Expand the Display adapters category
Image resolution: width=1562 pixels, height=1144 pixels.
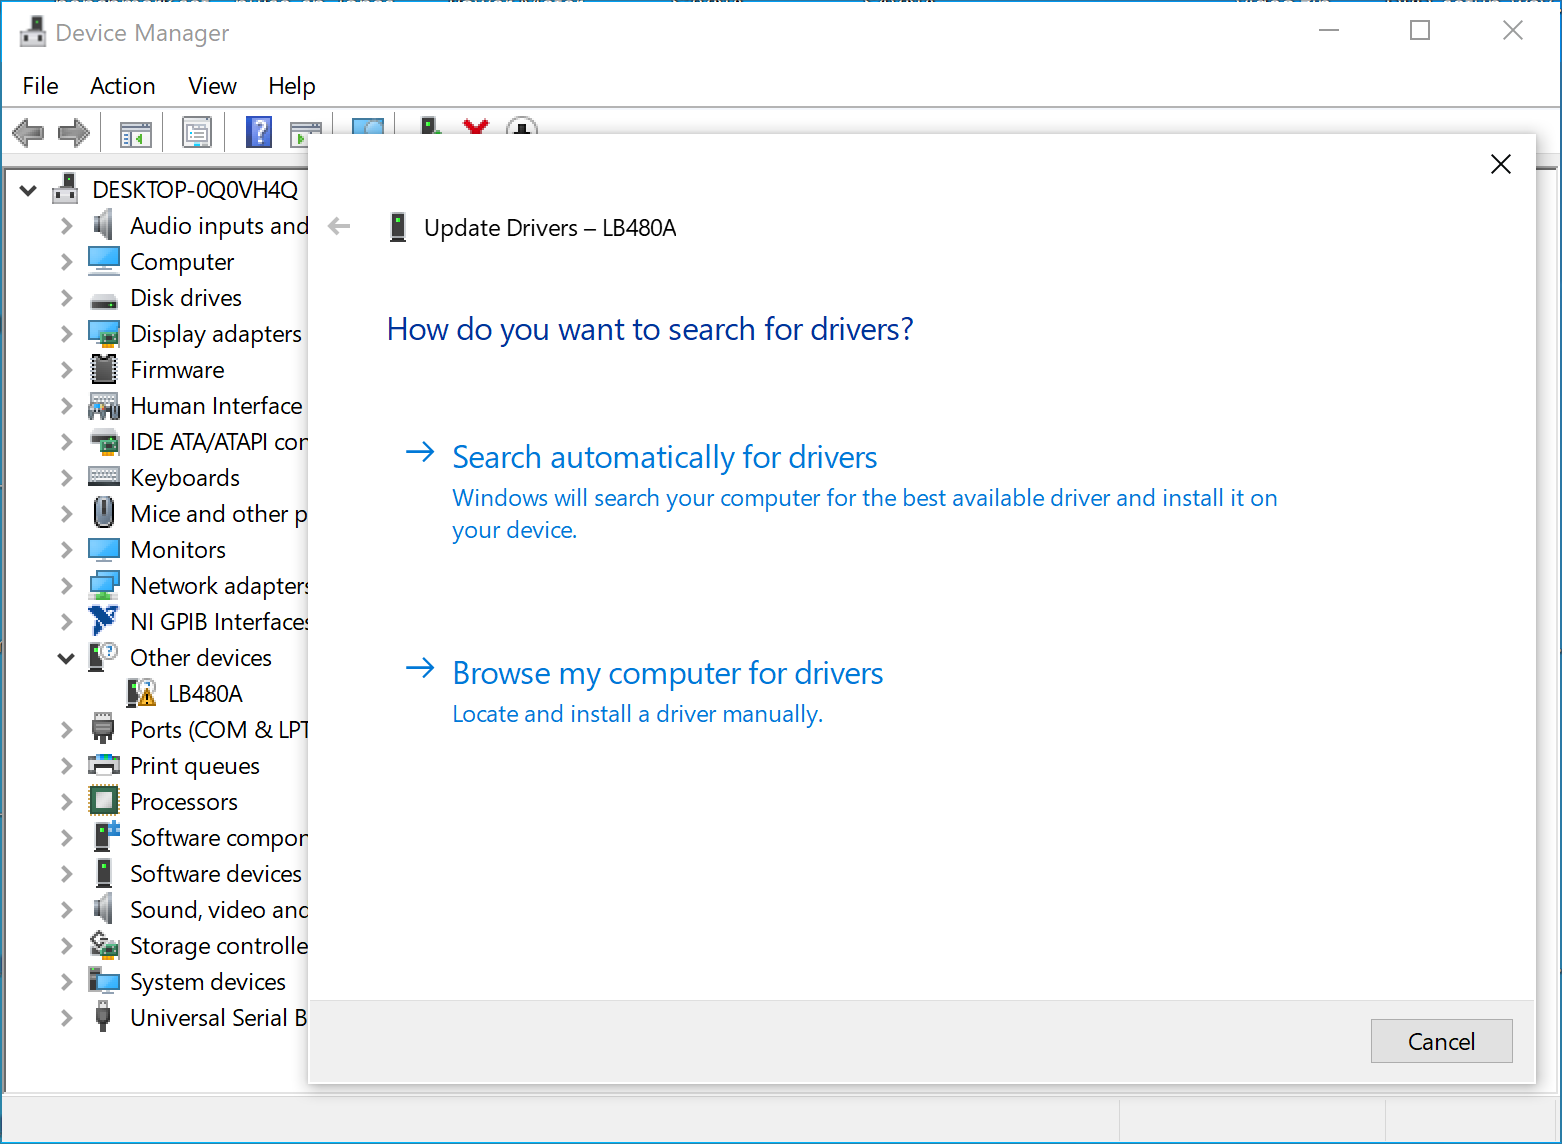(66, 333)
